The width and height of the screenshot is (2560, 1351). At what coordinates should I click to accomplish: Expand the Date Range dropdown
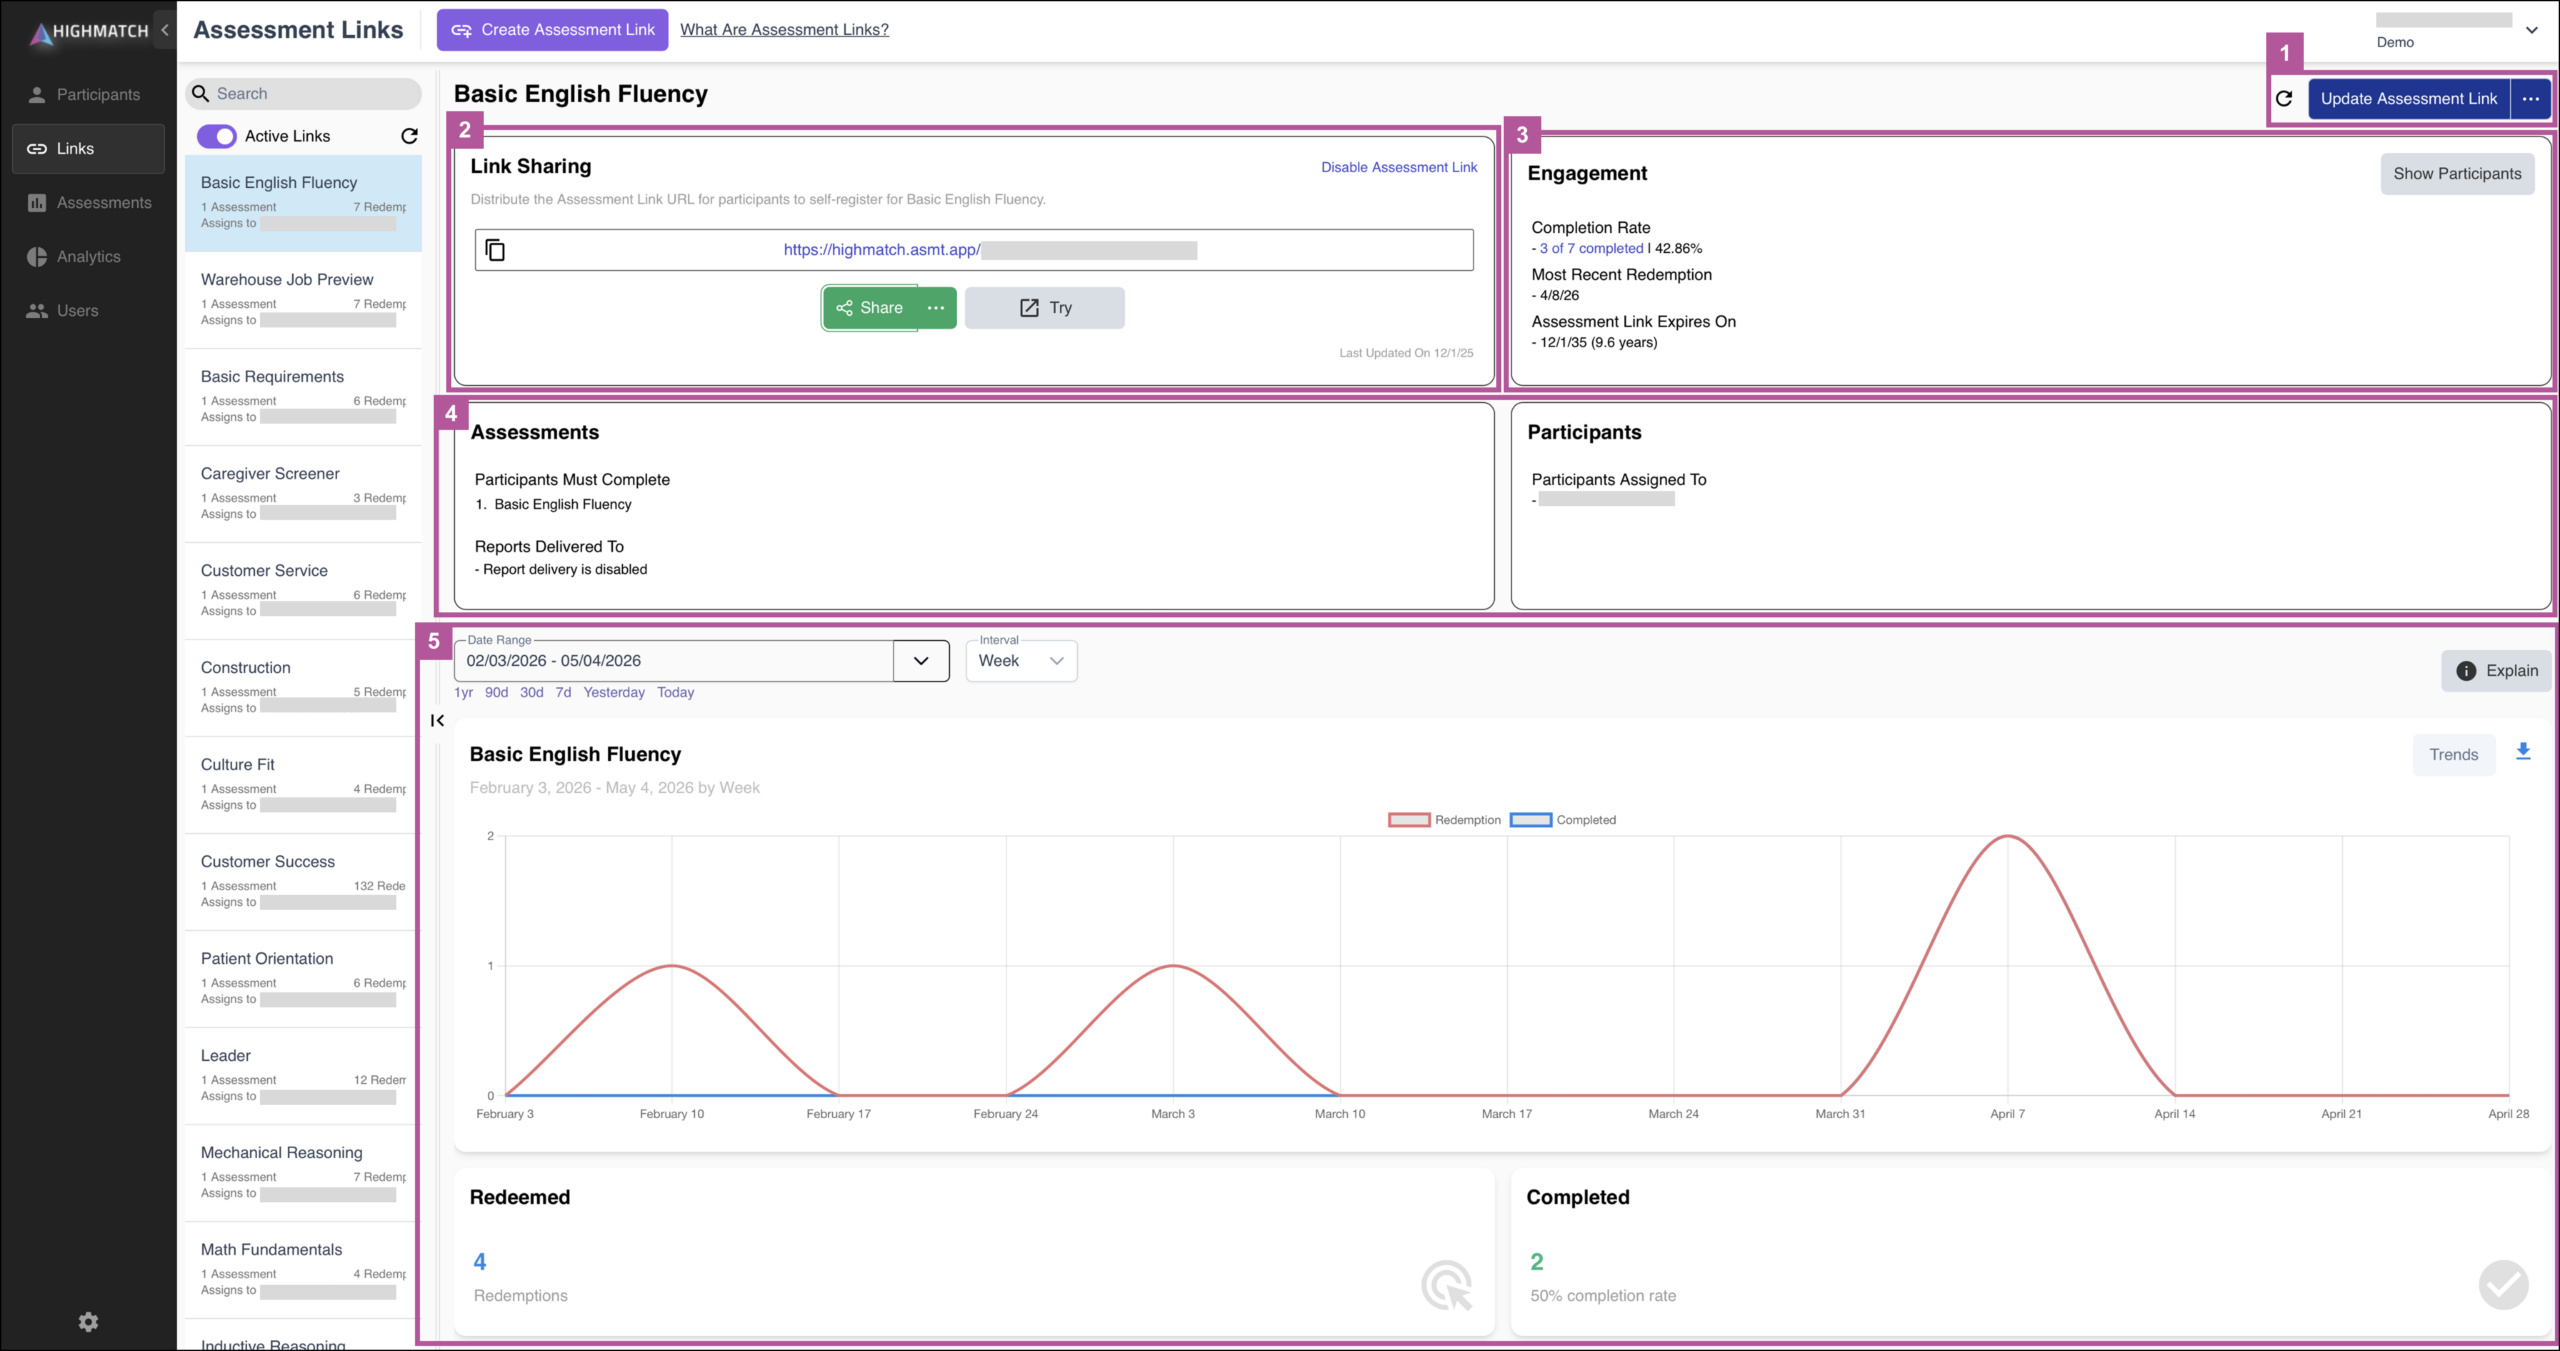(x=921, y=661)
